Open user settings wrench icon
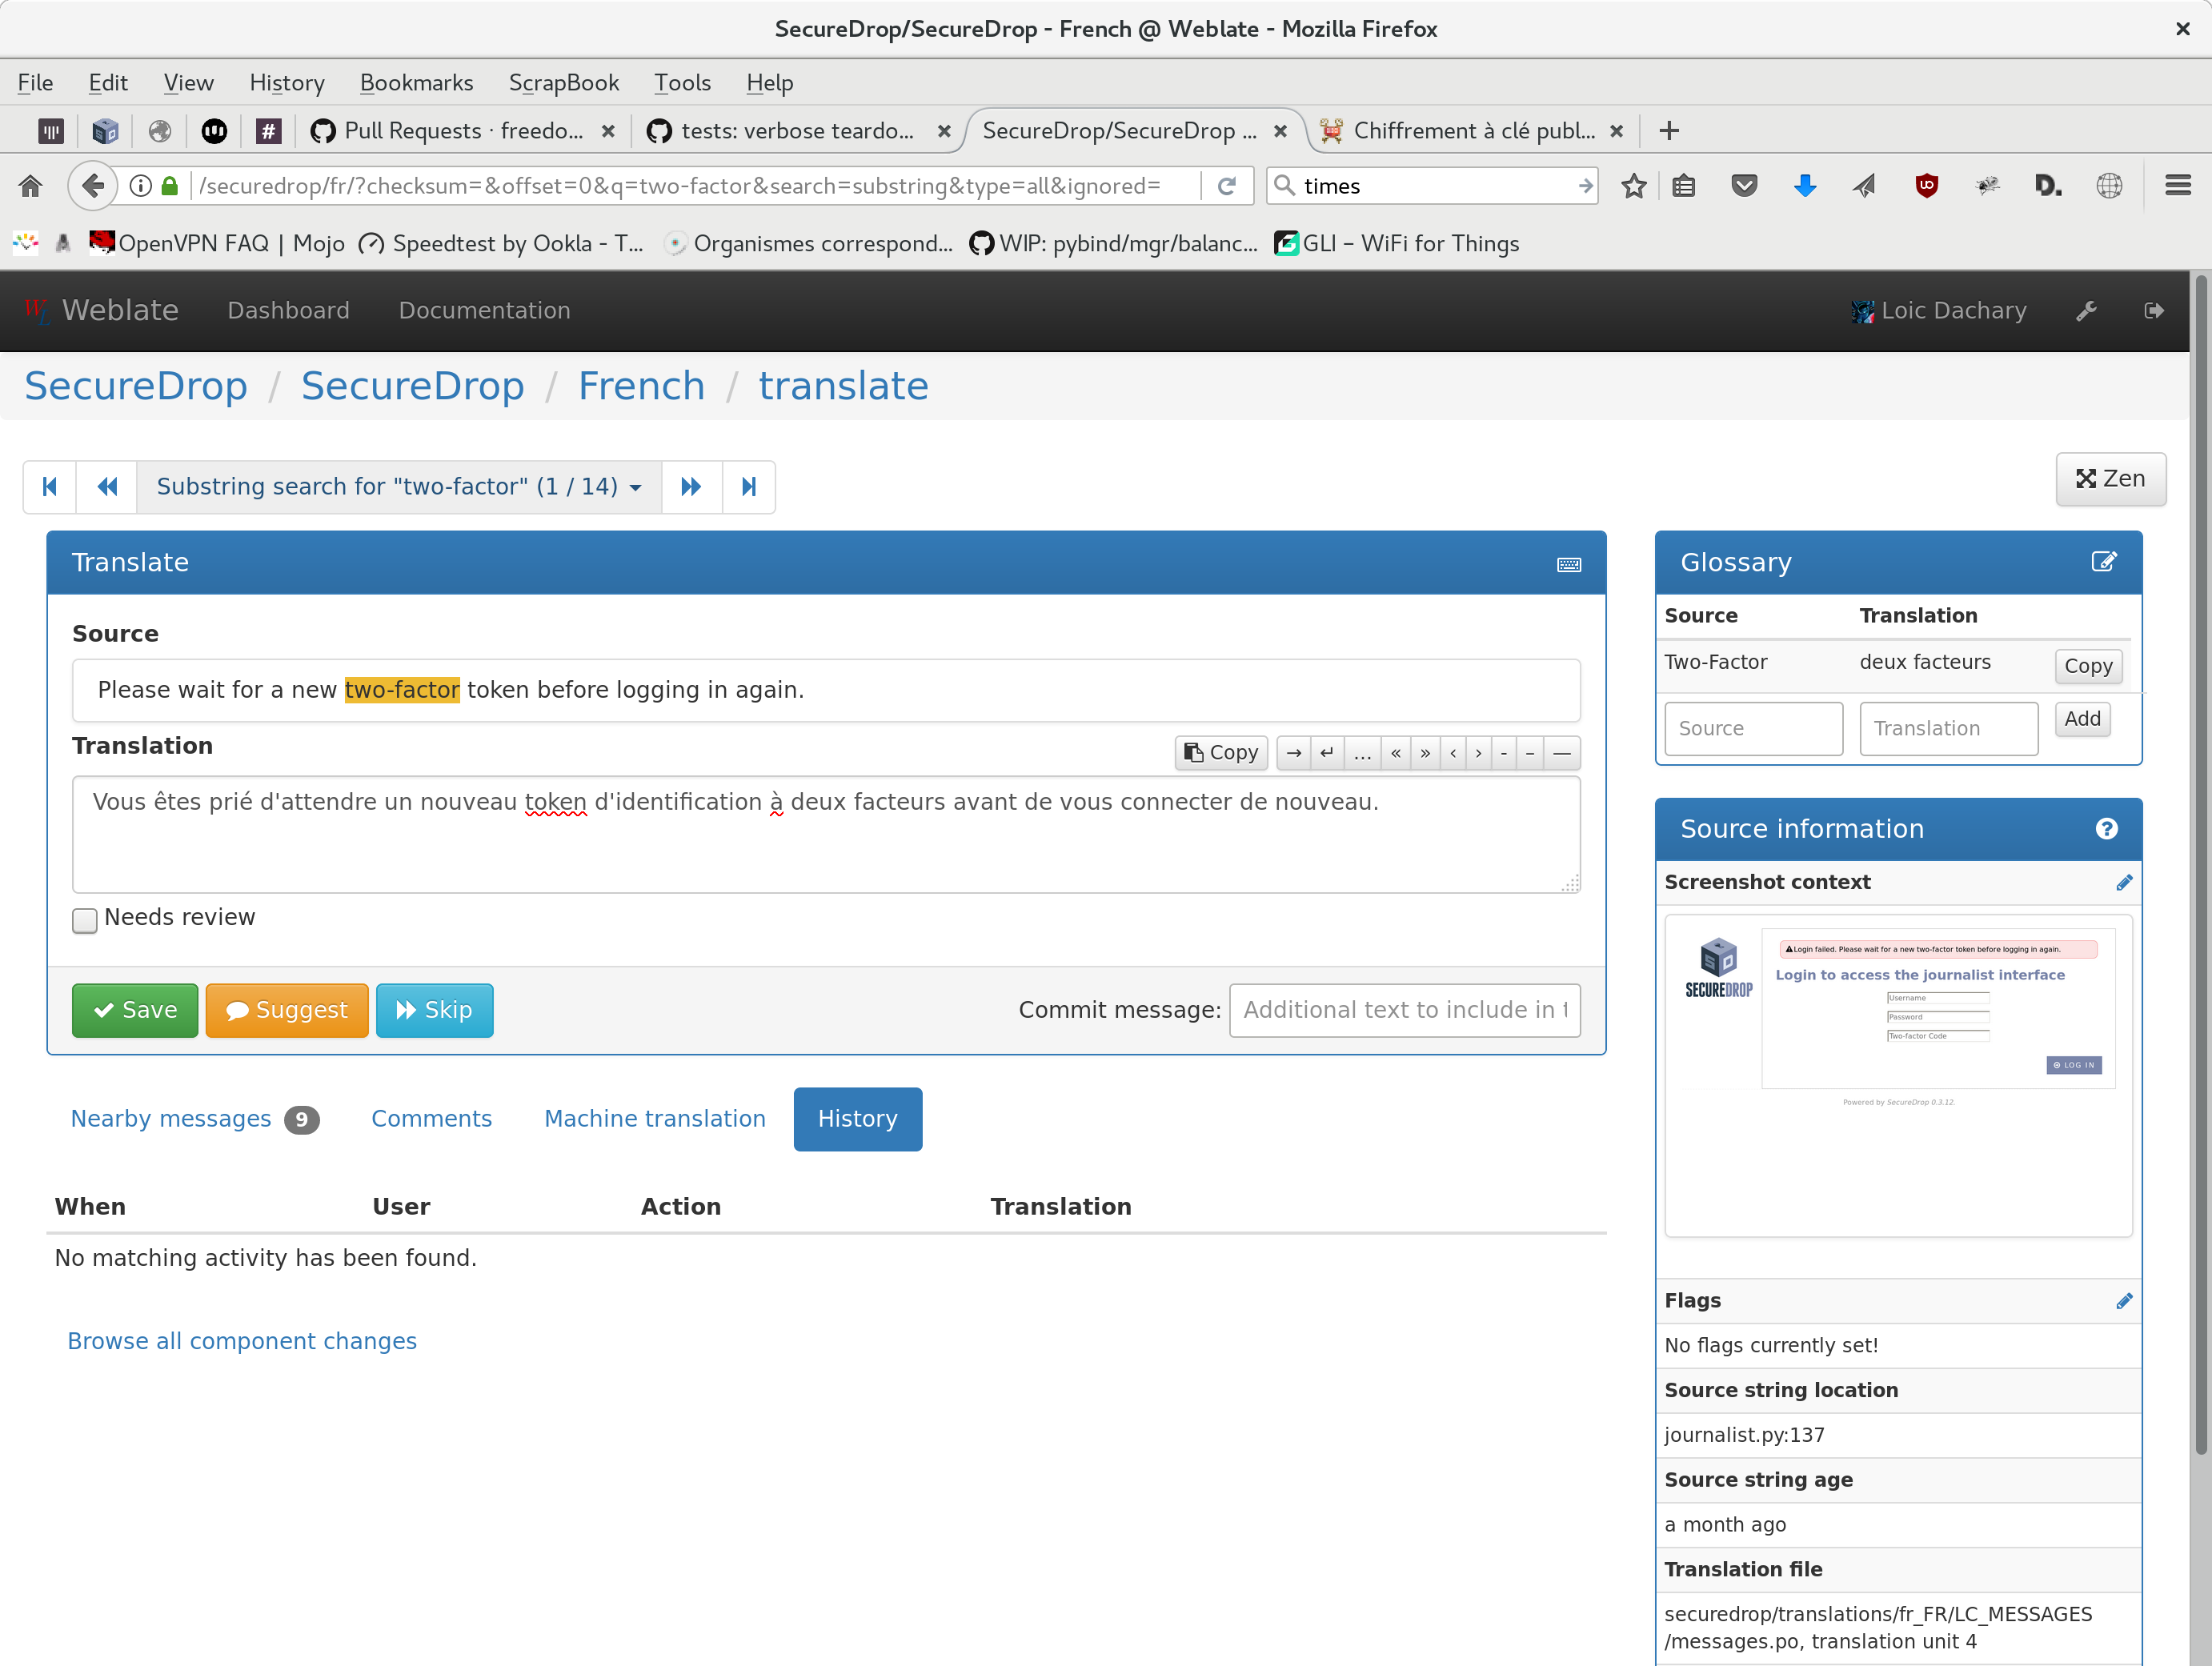 point(2086,311)
